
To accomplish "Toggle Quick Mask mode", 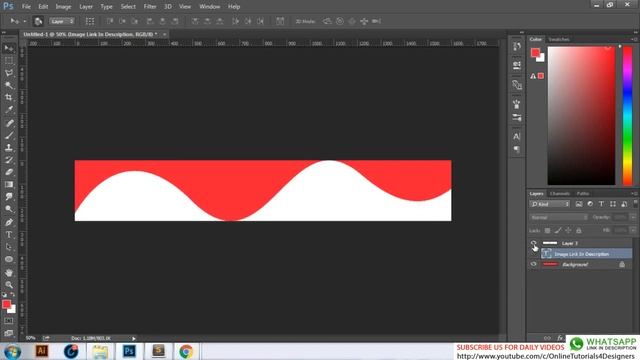I will [9, 321].
